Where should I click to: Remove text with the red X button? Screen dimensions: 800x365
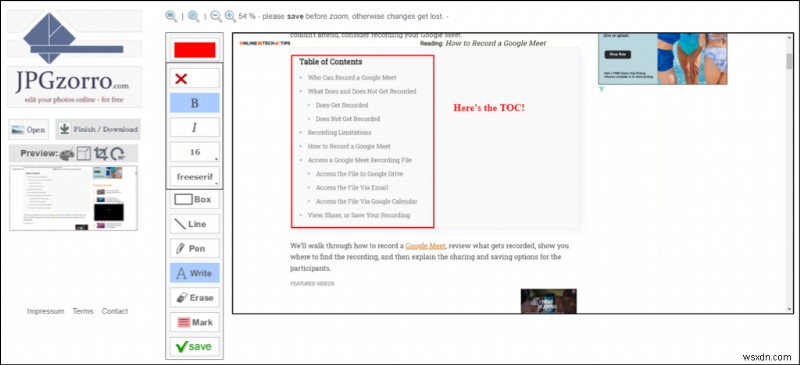[194, 79]
